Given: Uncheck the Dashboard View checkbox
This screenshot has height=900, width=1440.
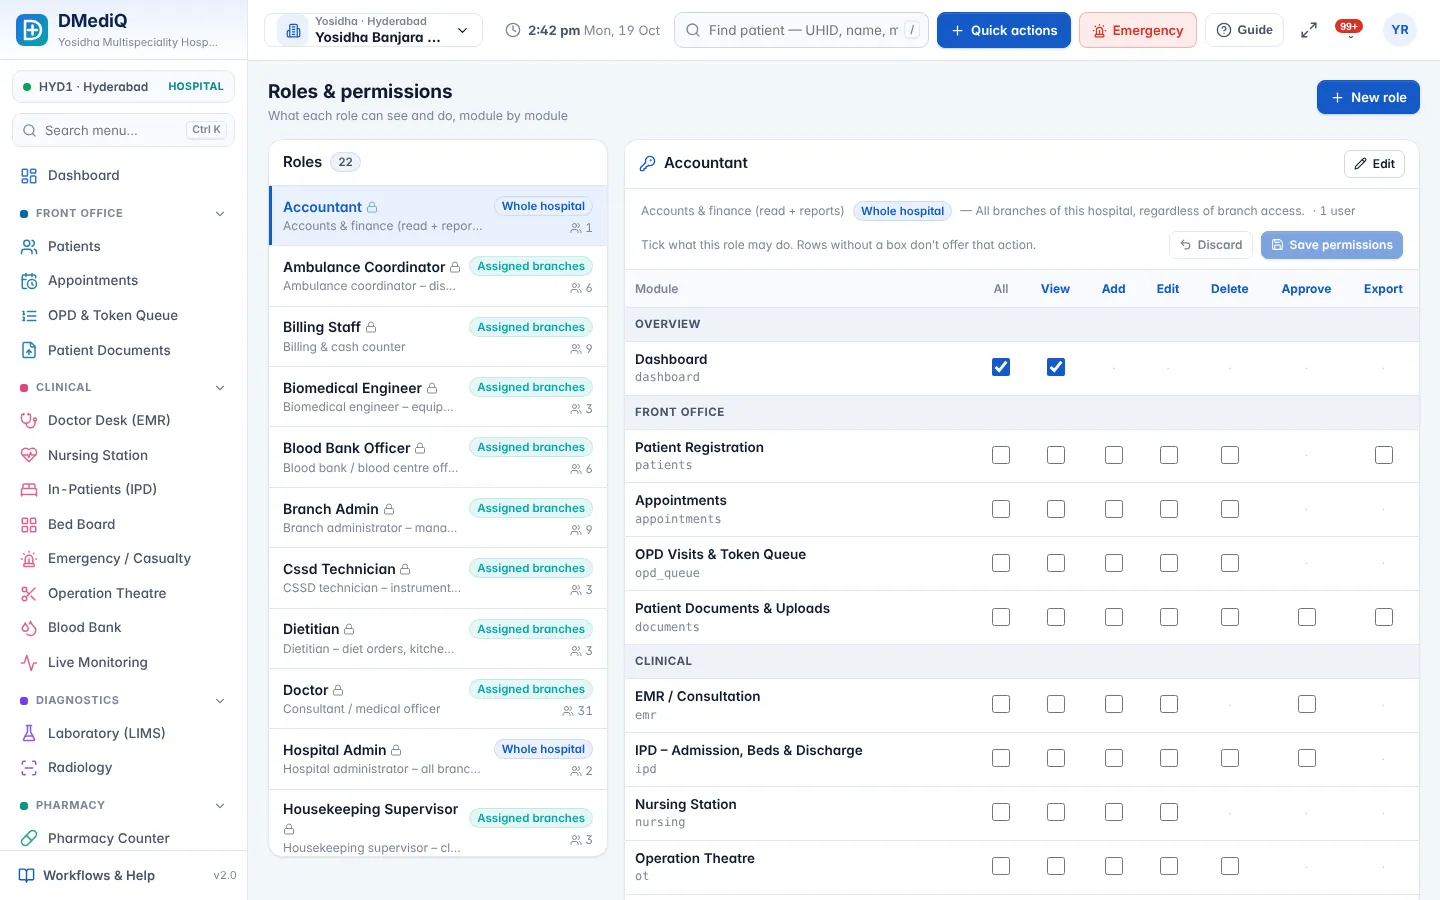Looking at the screenshot, I should (x=1056, y=367).
